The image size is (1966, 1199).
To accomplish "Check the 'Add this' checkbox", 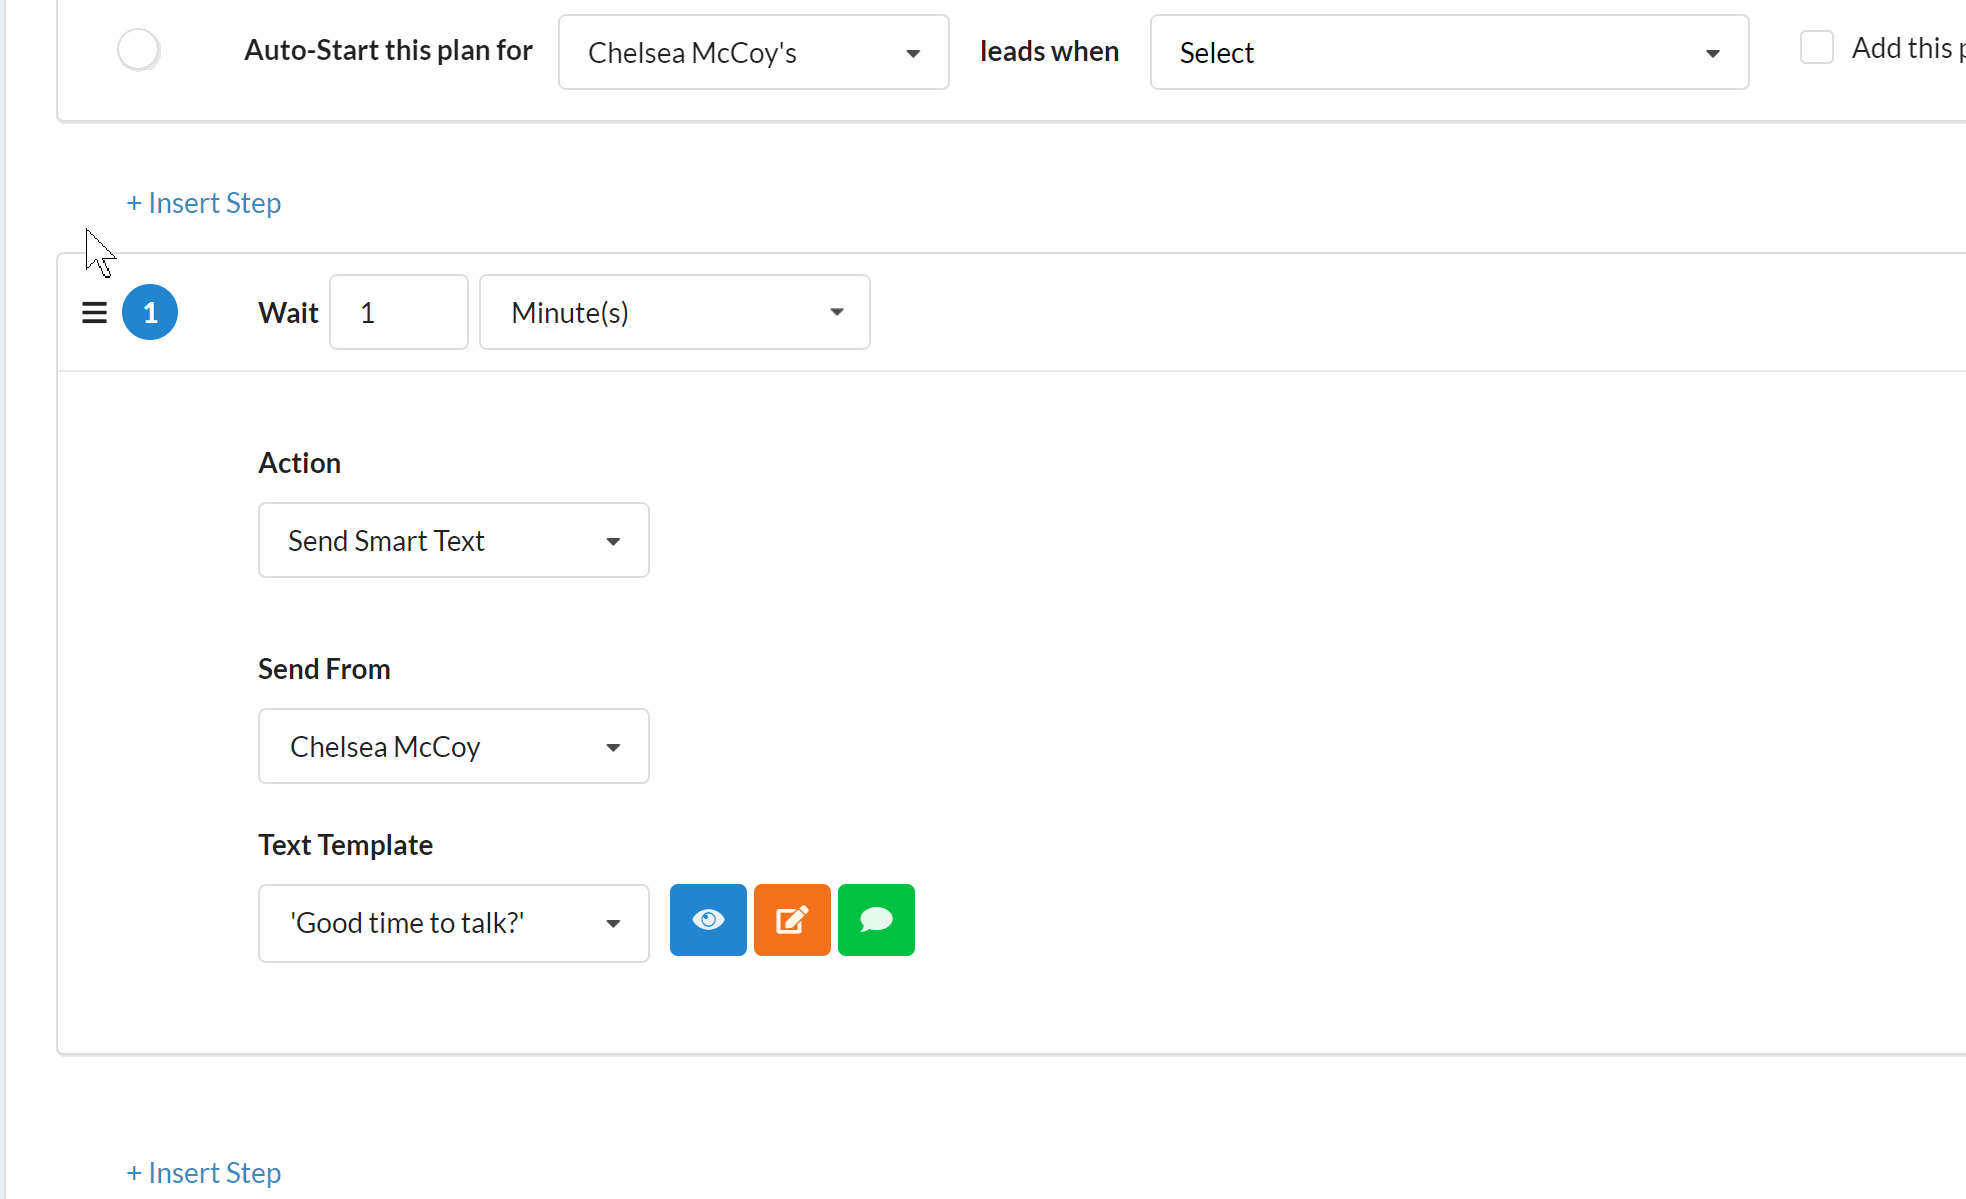I will 1816,47.
